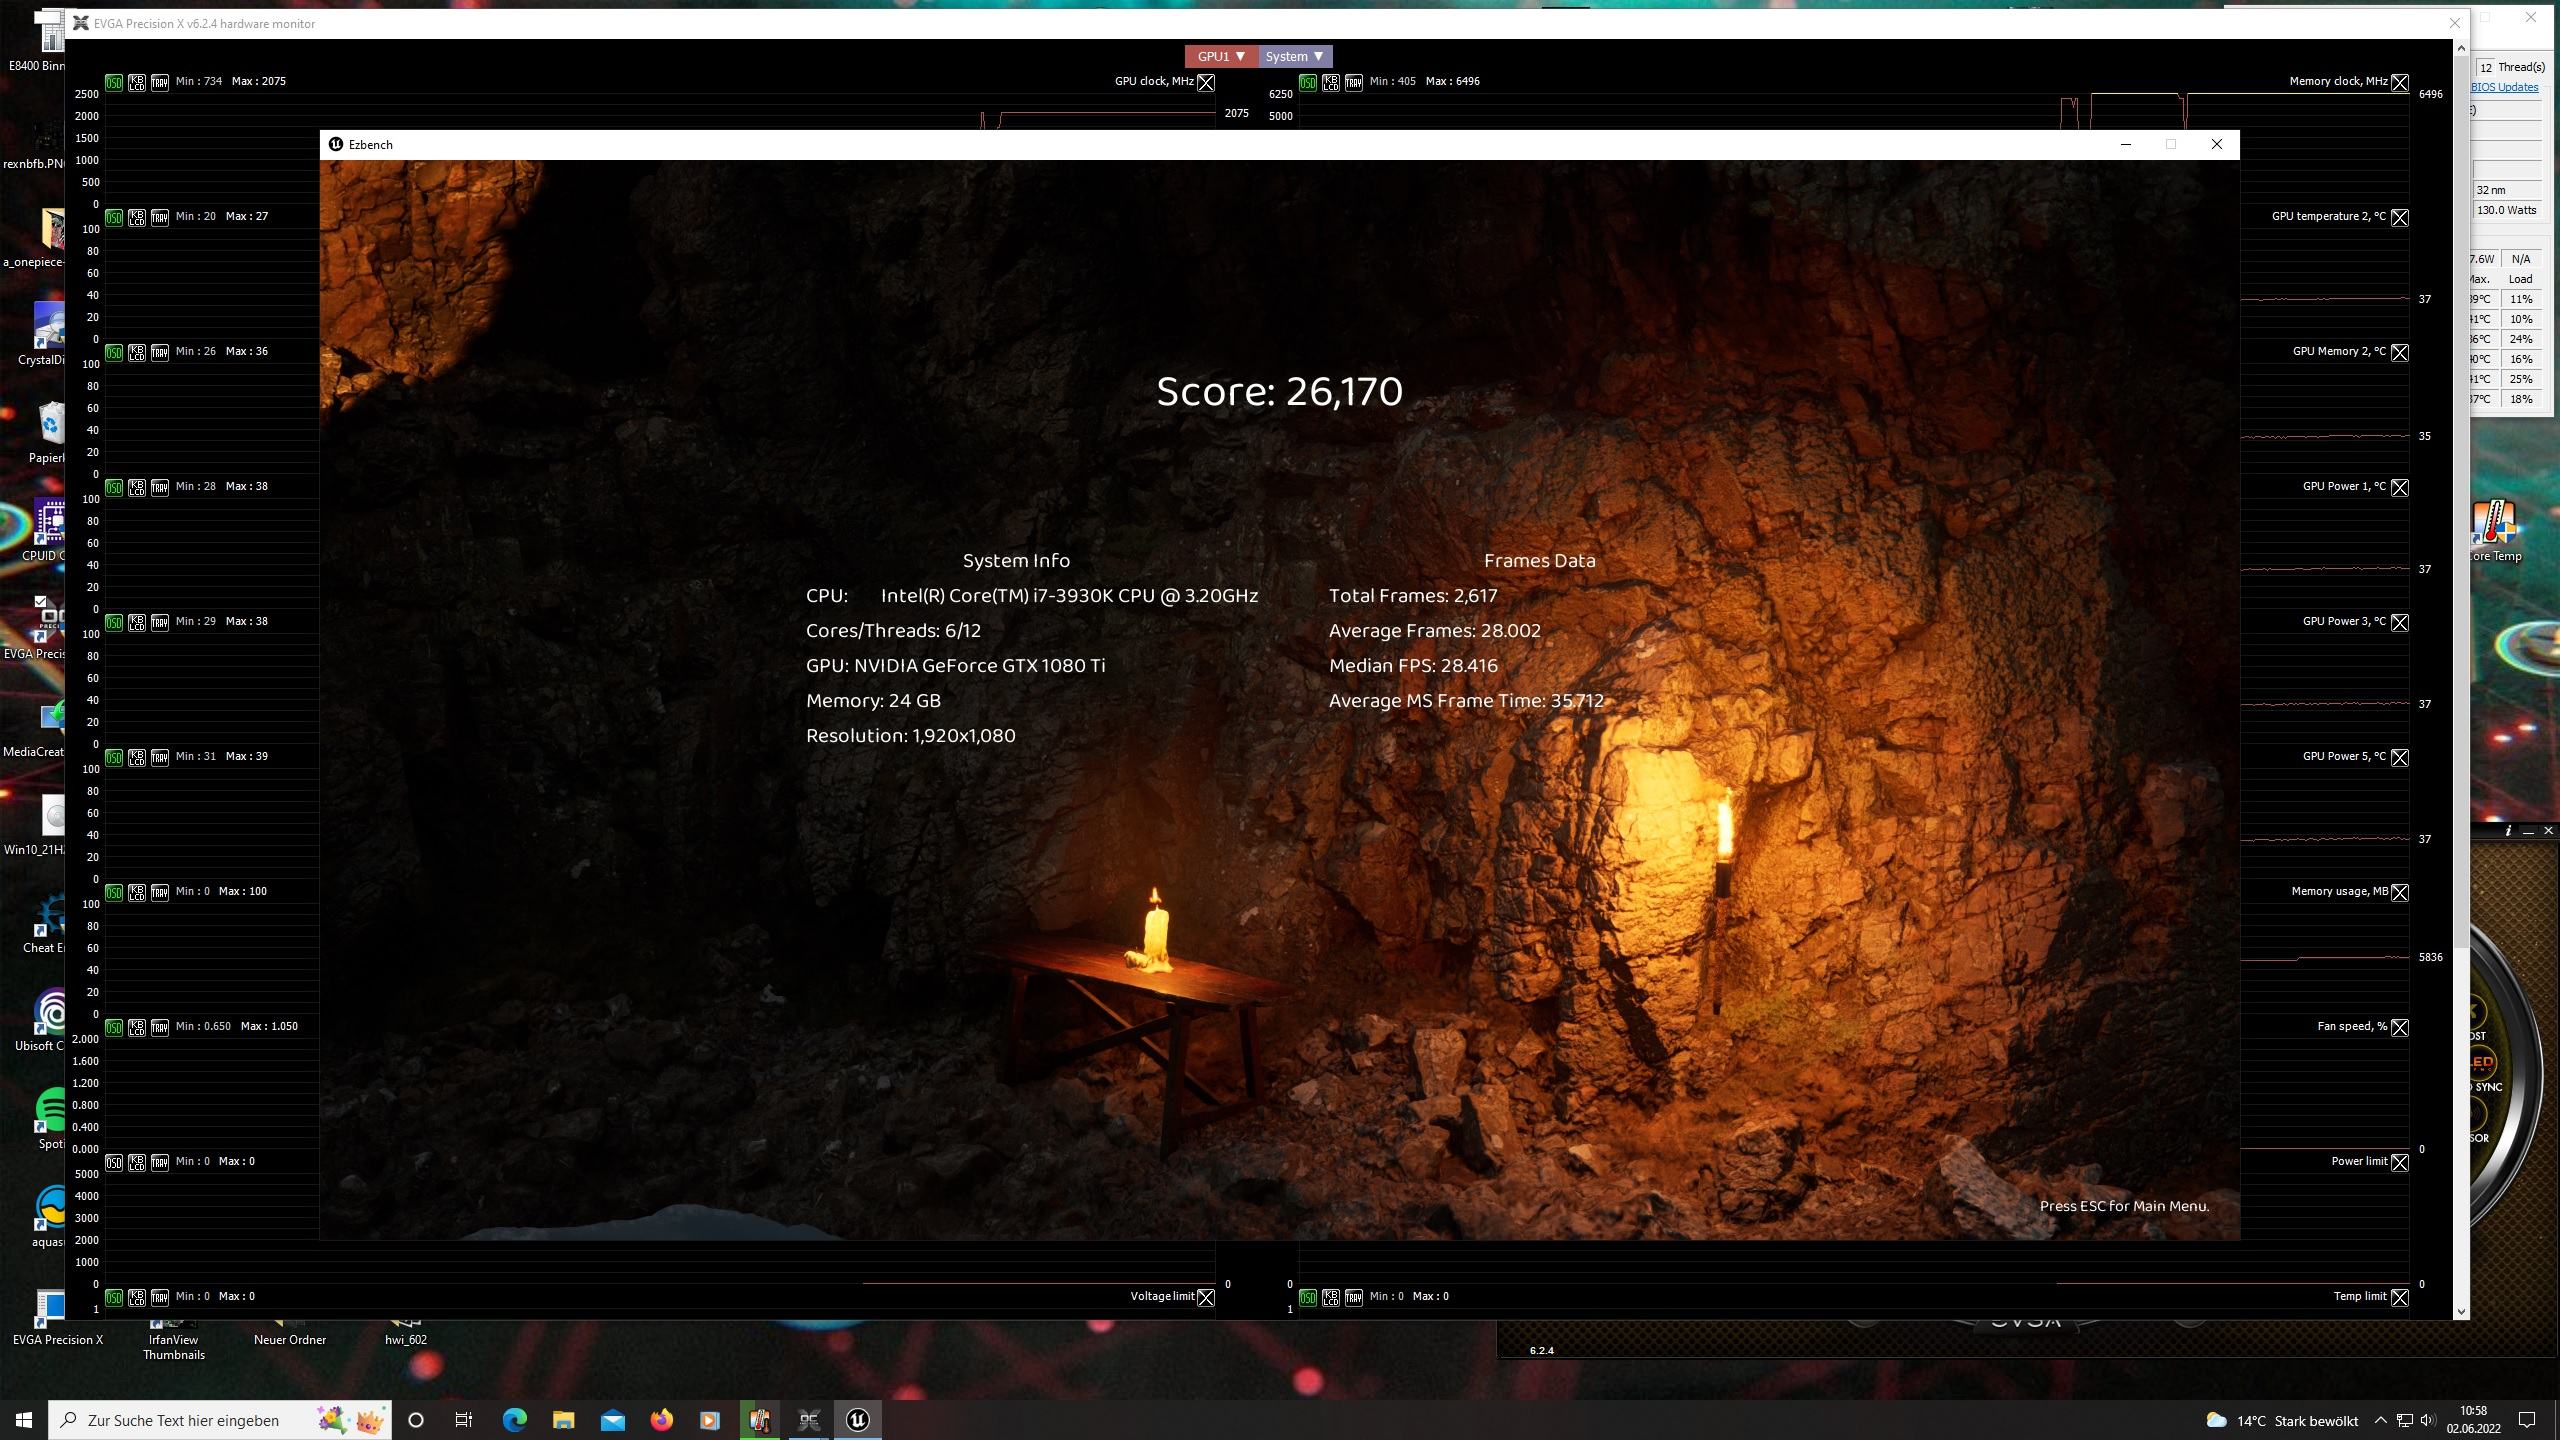
Task: Click hardware monitor scrollbar down arrow
Action: pyautogui.click(x=2461, y=1311)
